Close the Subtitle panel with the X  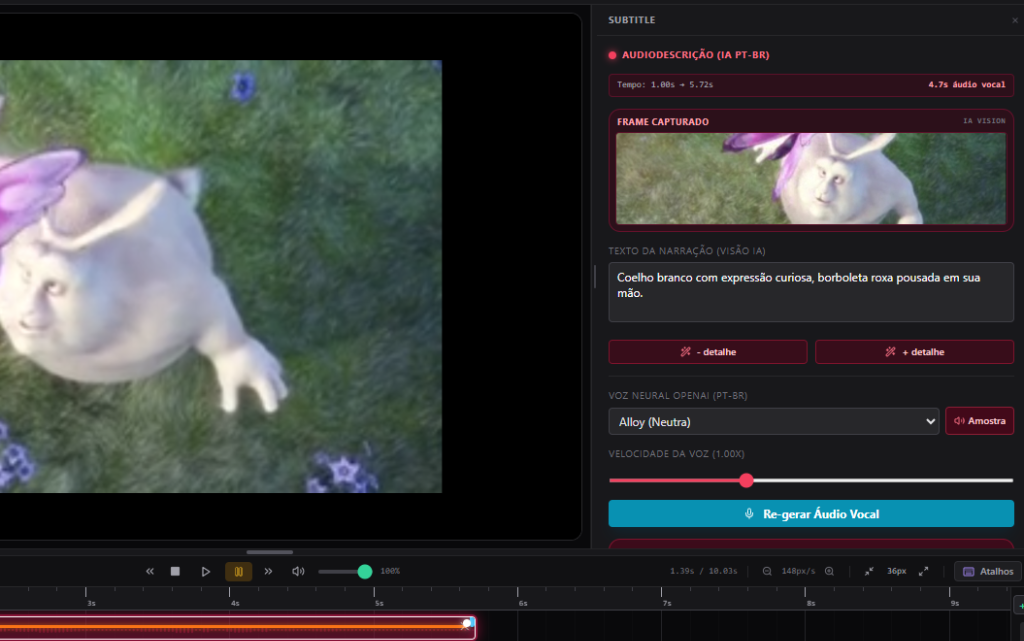[x=1015, y=20]
